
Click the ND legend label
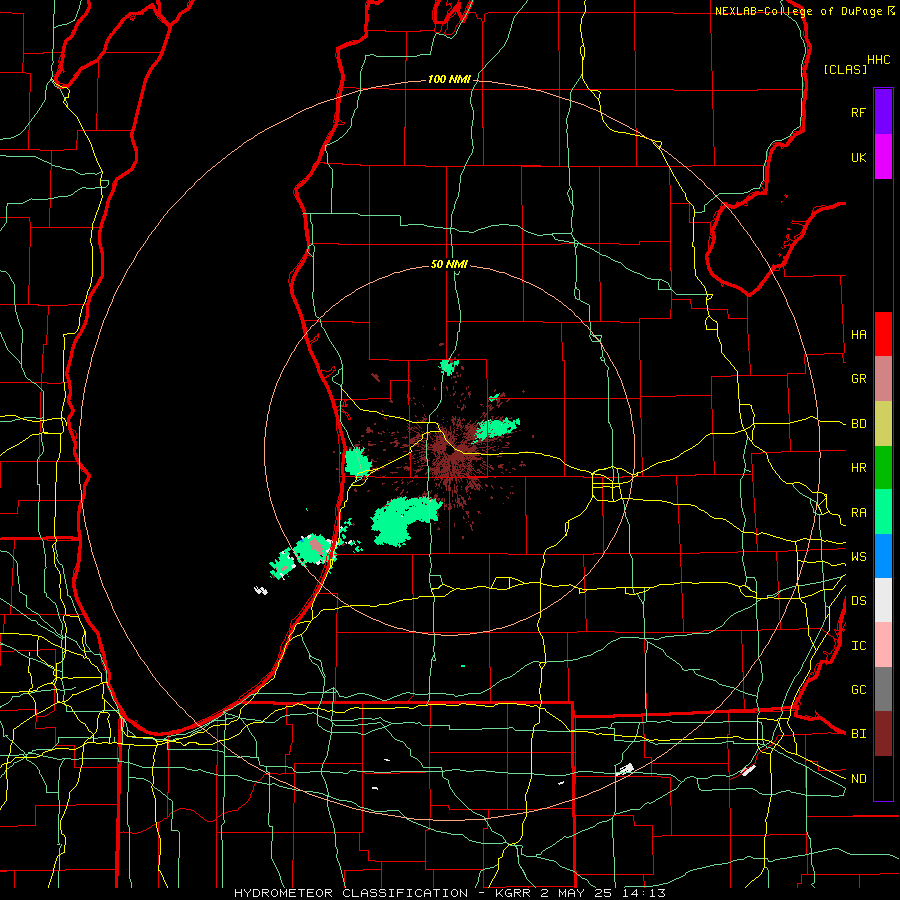[x=858, y=779]
